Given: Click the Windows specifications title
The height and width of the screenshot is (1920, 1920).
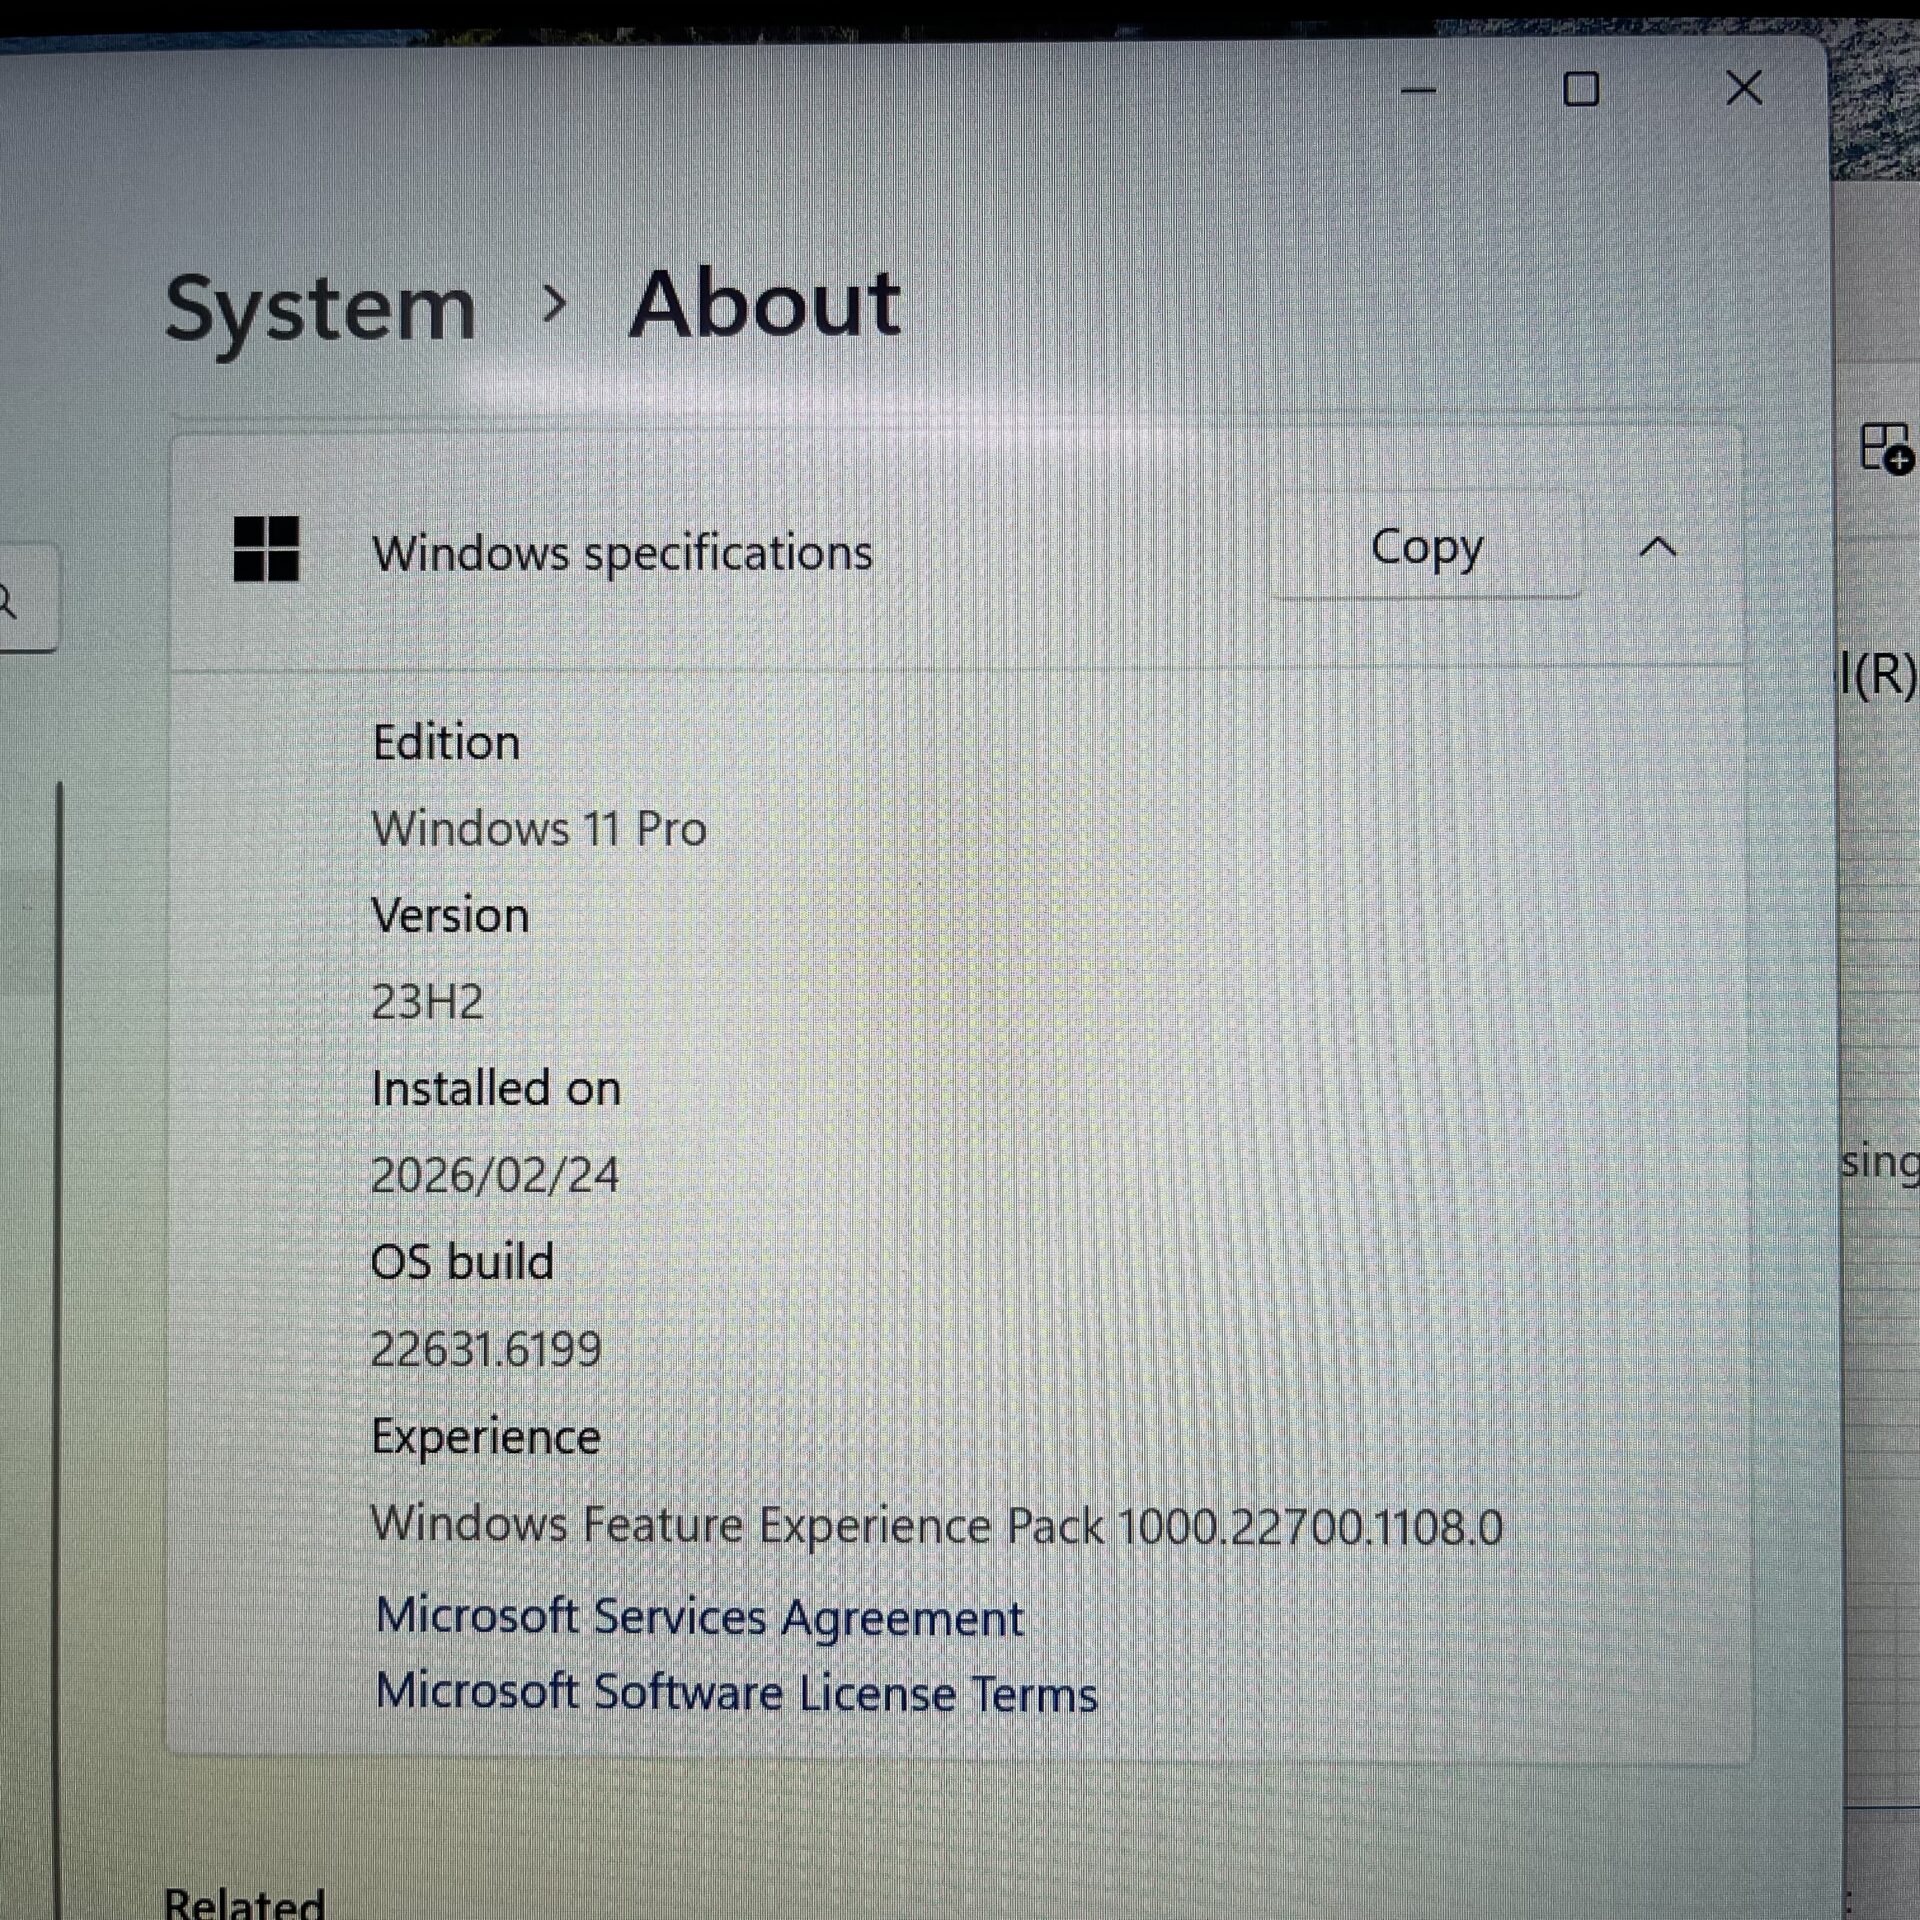Looking at the screenshot, I should point(623,553).
